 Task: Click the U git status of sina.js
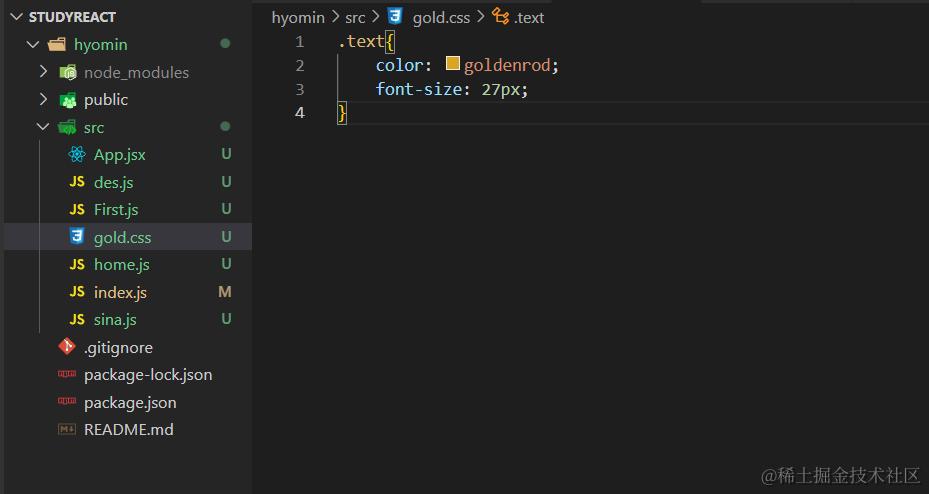pyautogui.click(x=226, y=319)
